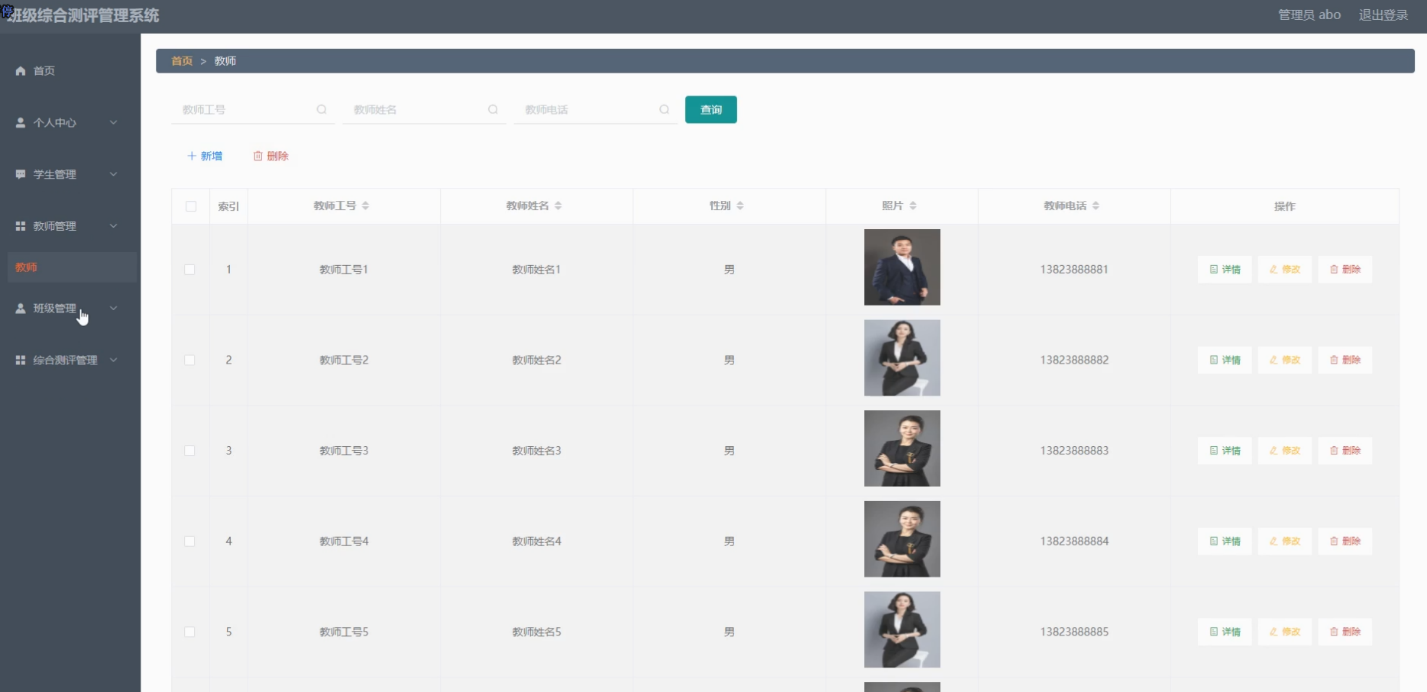Open 详情 for 教师工号5
Screen dimensions: 1427x692
1225,632
